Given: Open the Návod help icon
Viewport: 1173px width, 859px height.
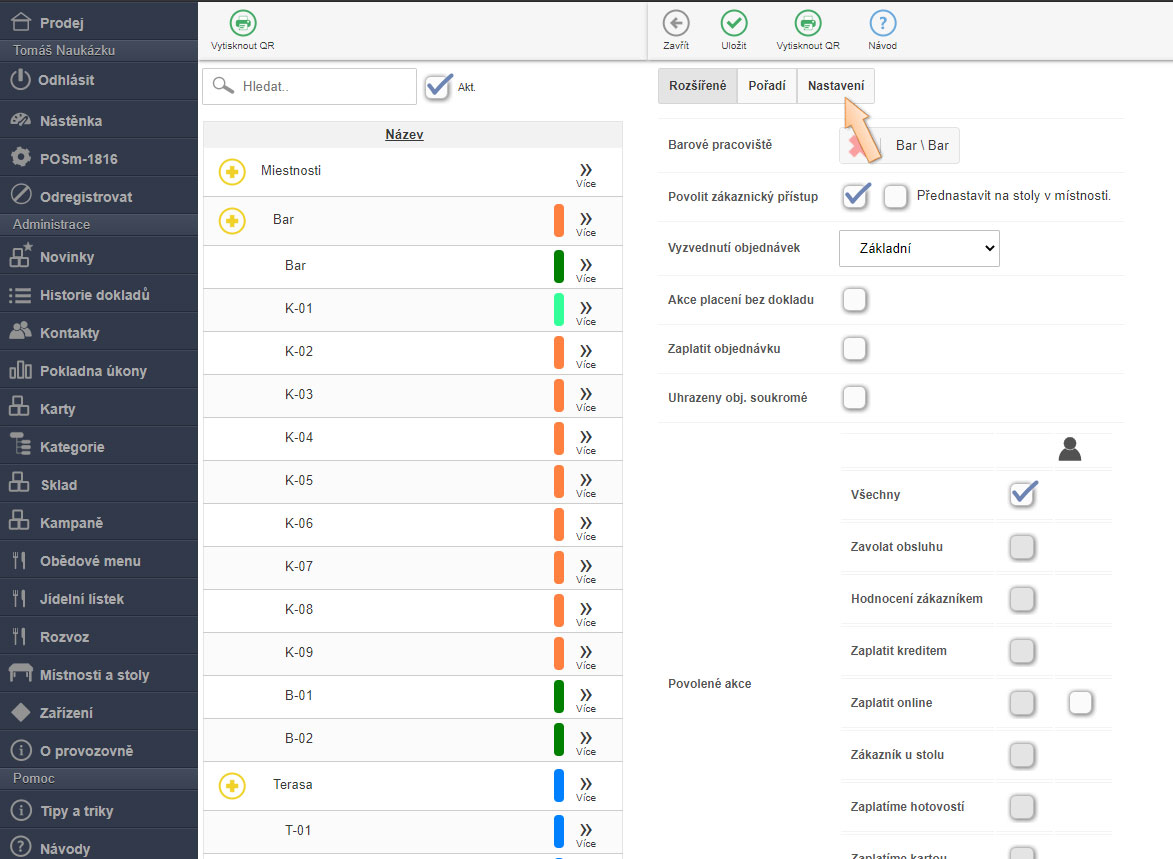Looking at the screenshot, I should (x=882, y=24).
